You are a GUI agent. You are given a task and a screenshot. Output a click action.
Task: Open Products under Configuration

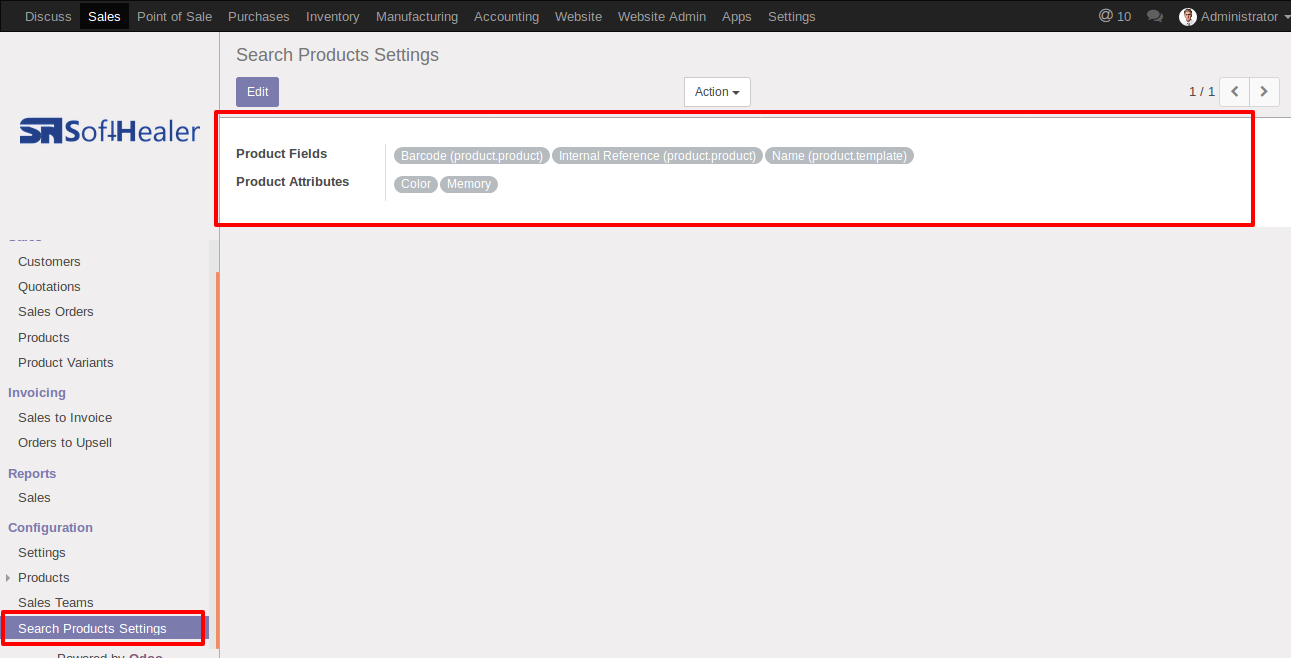click(x=44, y=578)
